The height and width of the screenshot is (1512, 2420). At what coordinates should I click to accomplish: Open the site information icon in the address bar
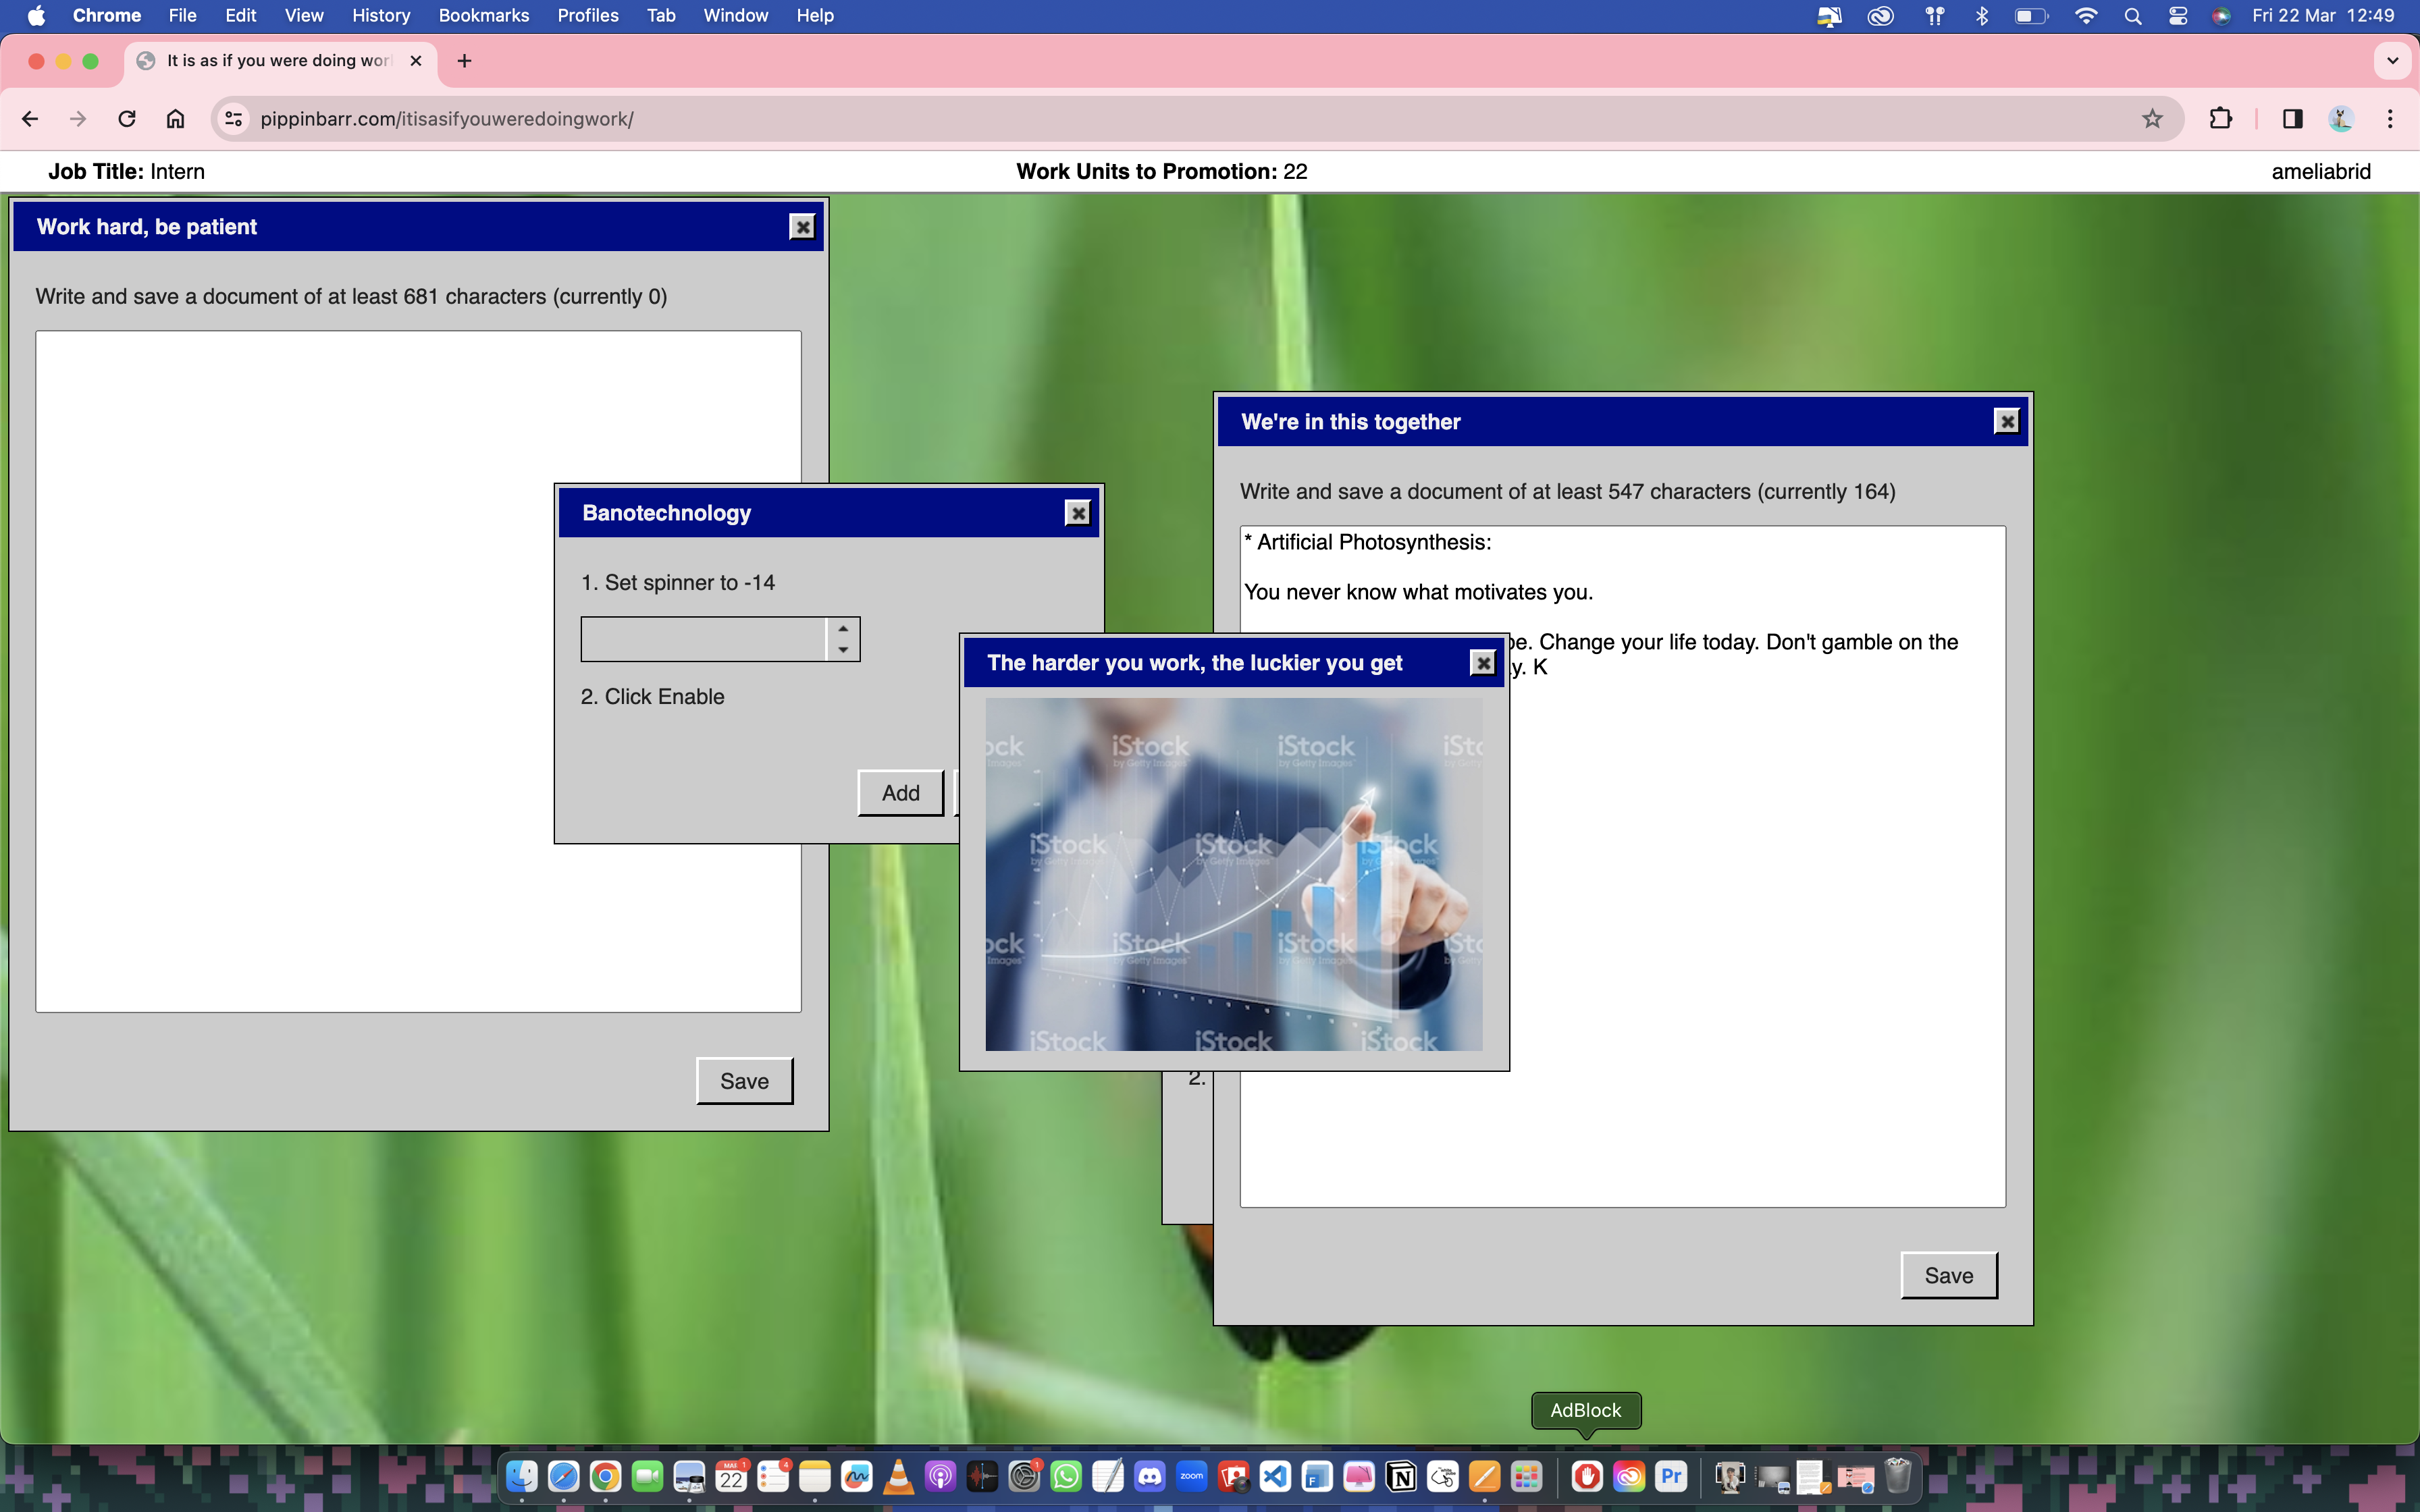click(x=233, y=119)
